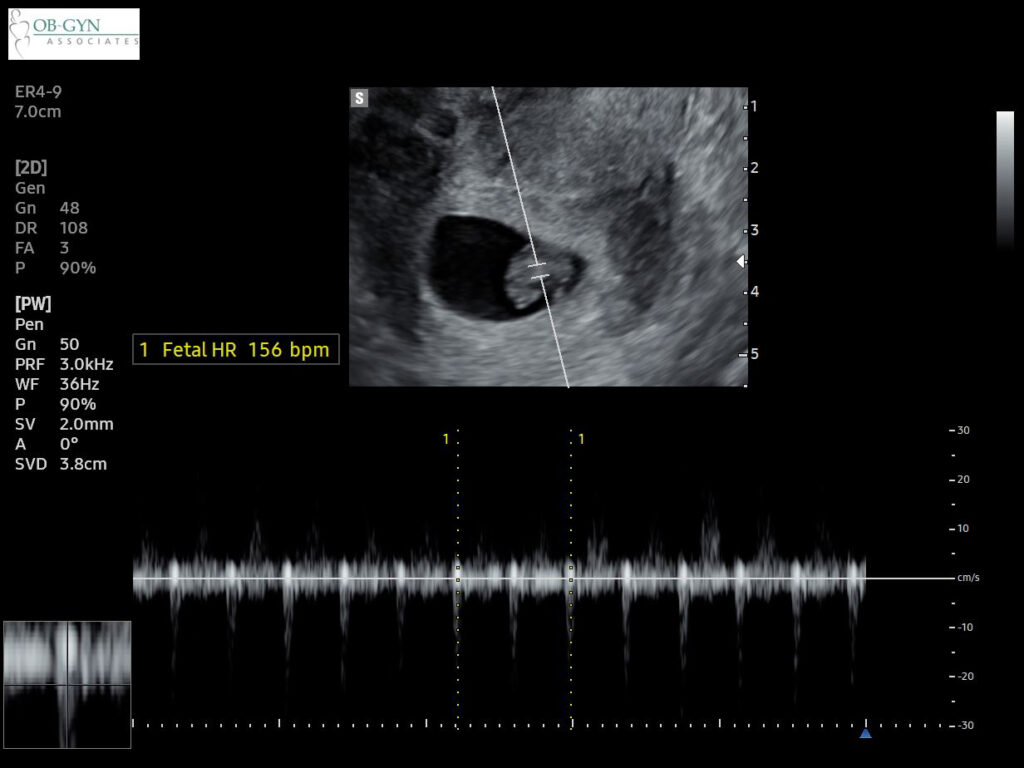The width and height of the screenshot is (1024, 768).
Task: Click the blue sweep position triangle
Action: pyautogui.click(x=865, y=733)
